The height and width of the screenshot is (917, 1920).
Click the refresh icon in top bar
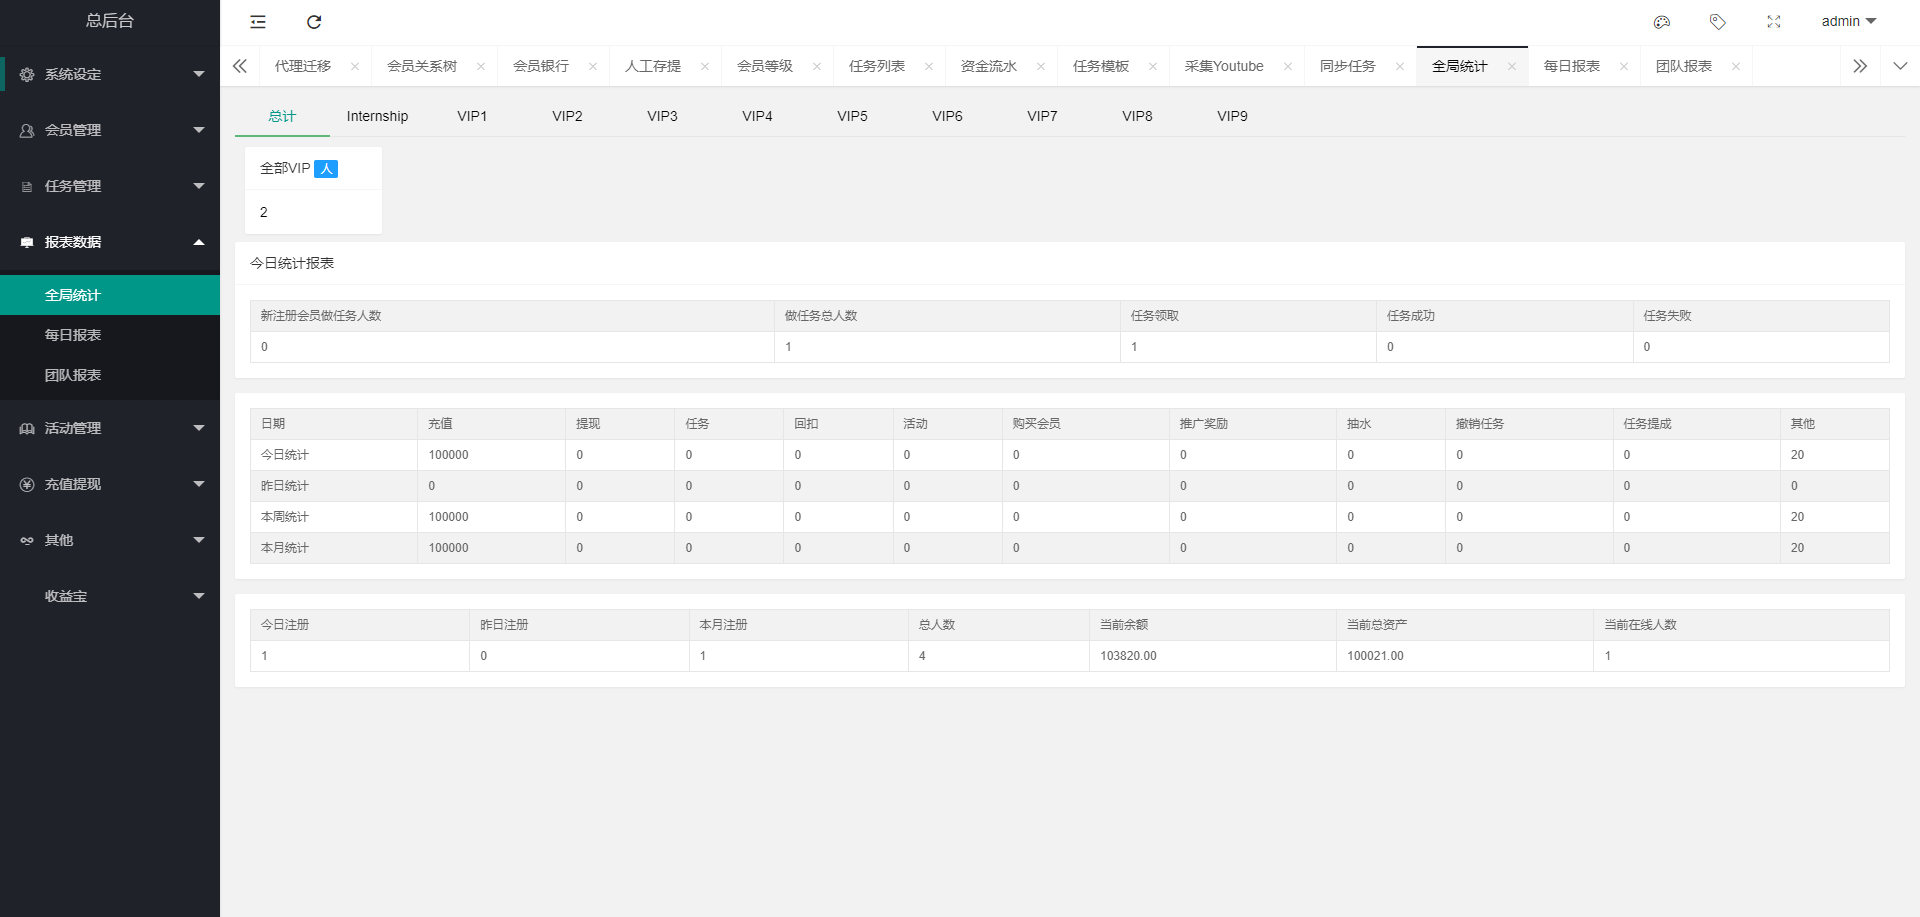[314, 22]
